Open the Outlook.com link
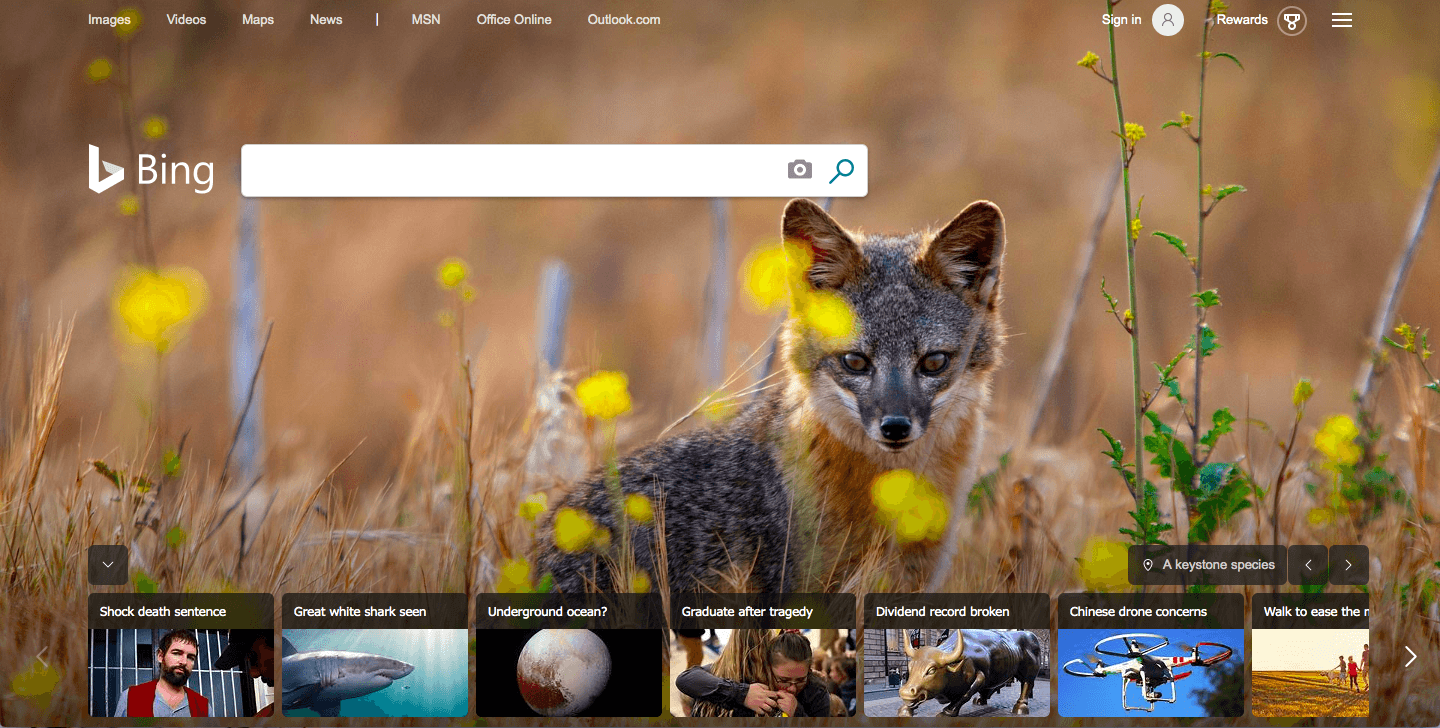The width and height of the screenshot is (1440, 728). (624, 20)
